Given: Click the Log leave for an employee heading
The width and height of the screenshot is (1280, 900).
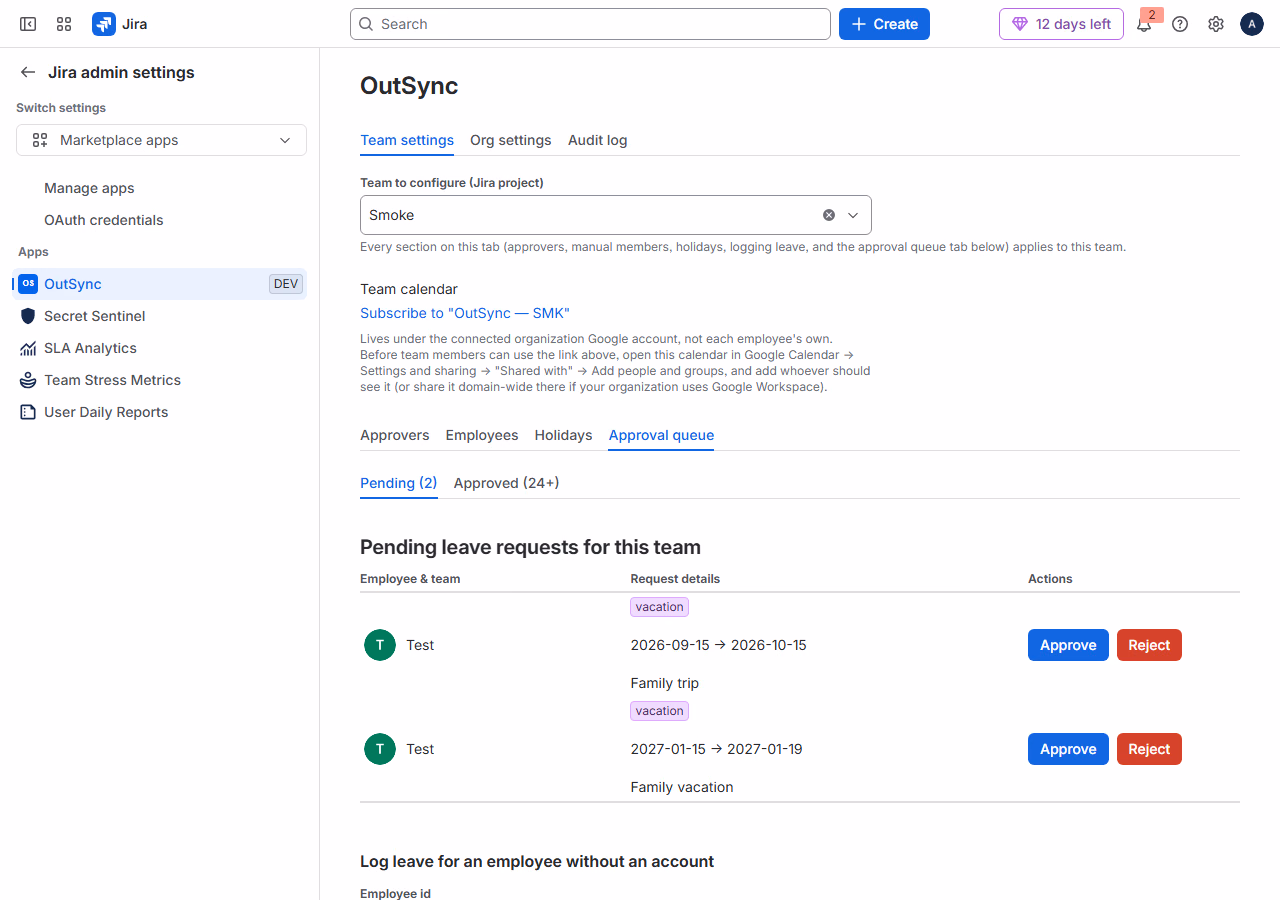Looking at the screenshot, I should 537,861.
